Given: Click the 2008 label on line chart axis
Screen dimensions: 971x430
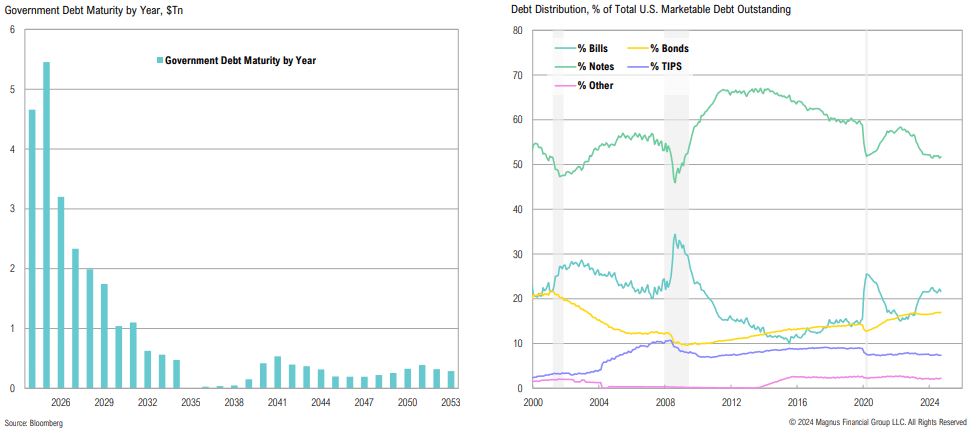Looking at the screenshot, I should coord(665,401).
